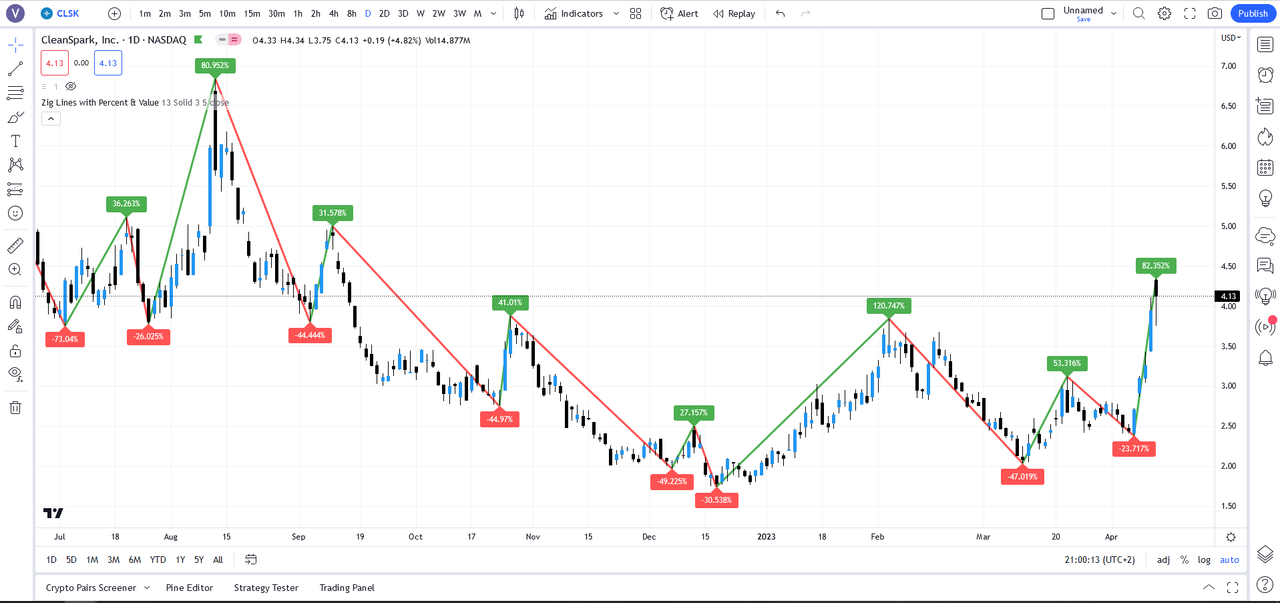
Task: Open the chart patterns tool
Action: 15,165
